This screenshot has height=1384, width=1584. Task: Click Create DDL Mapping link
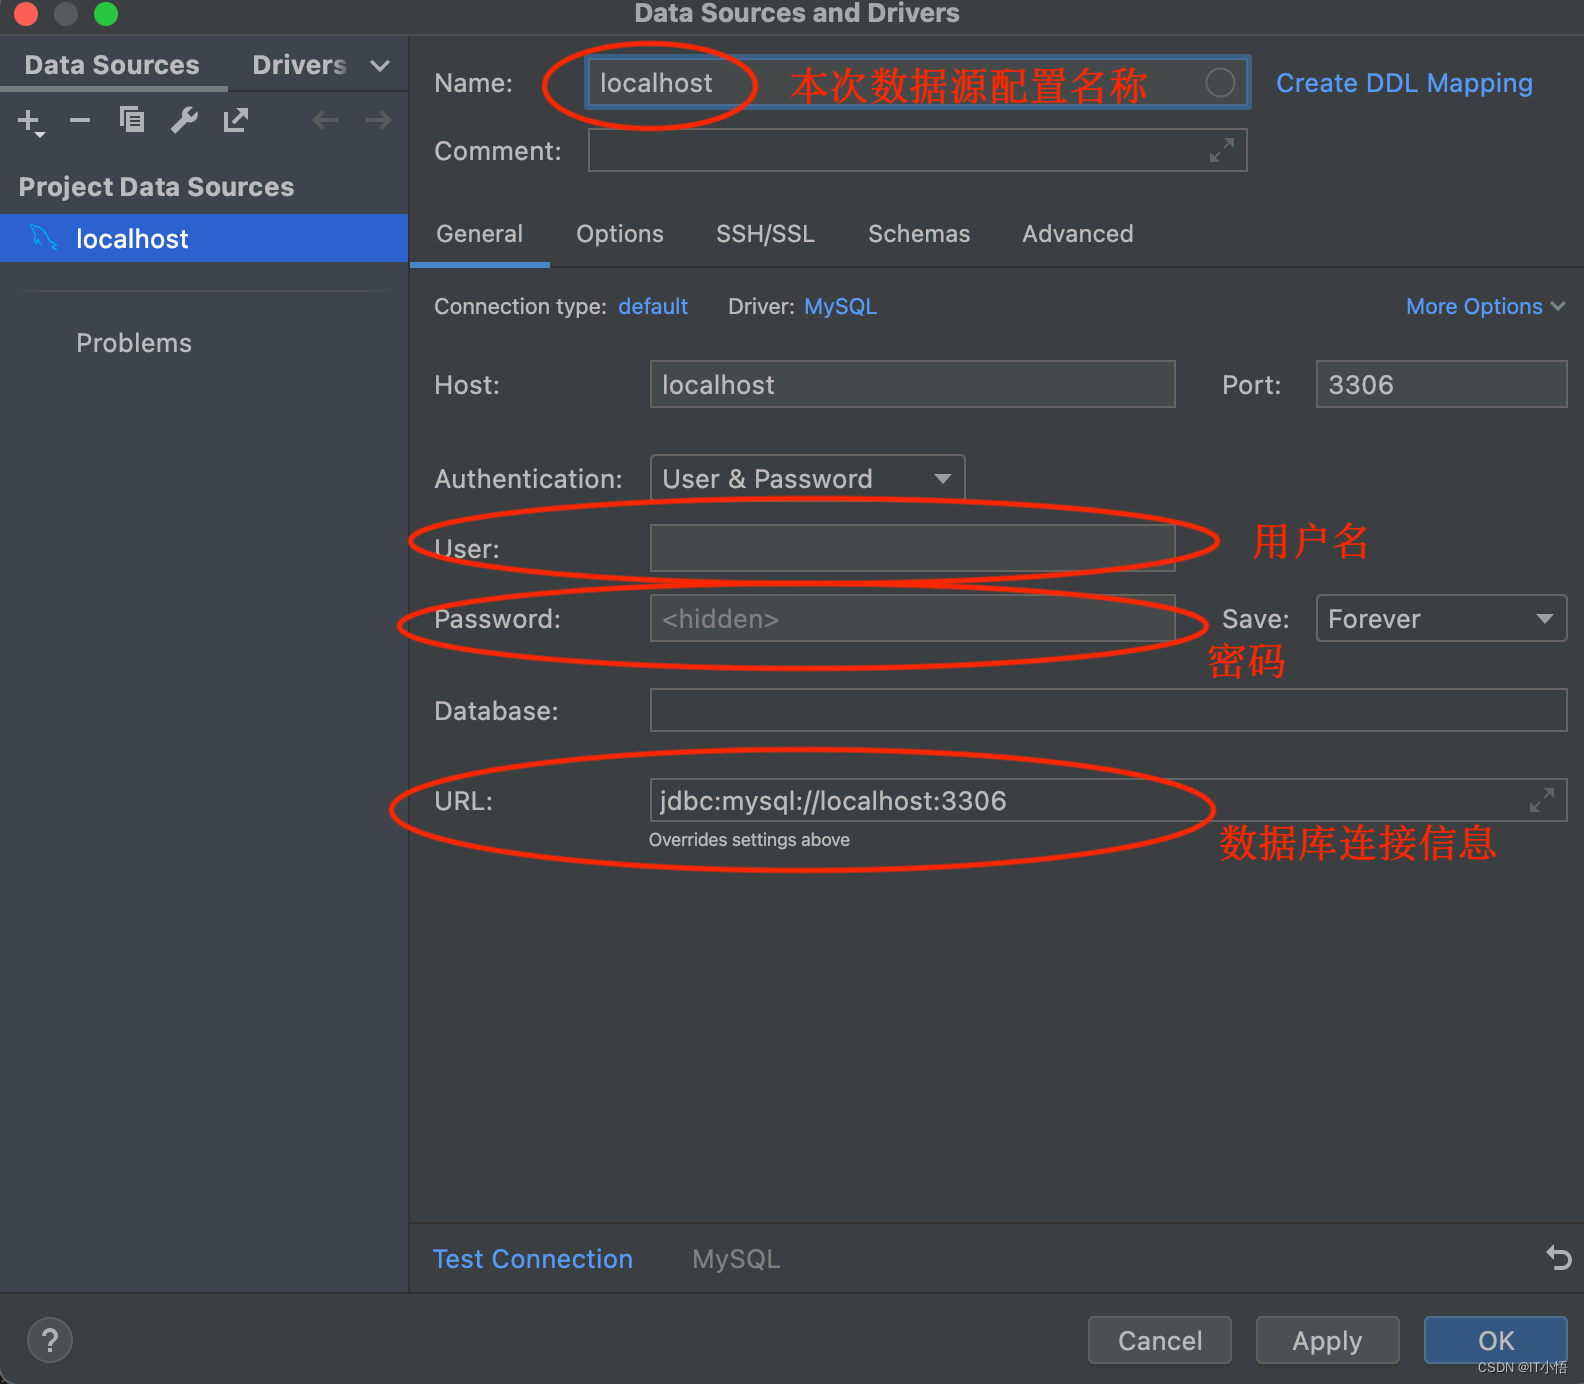[x=1404, y=83]
